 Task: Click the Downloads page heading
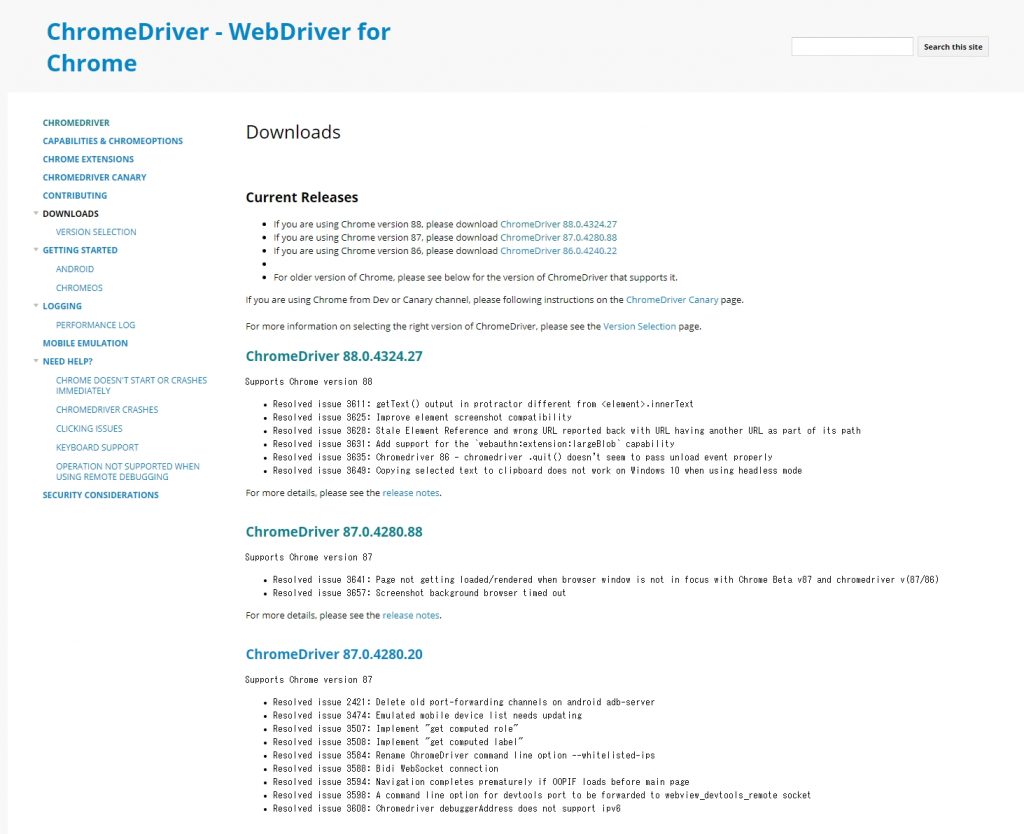293,133
